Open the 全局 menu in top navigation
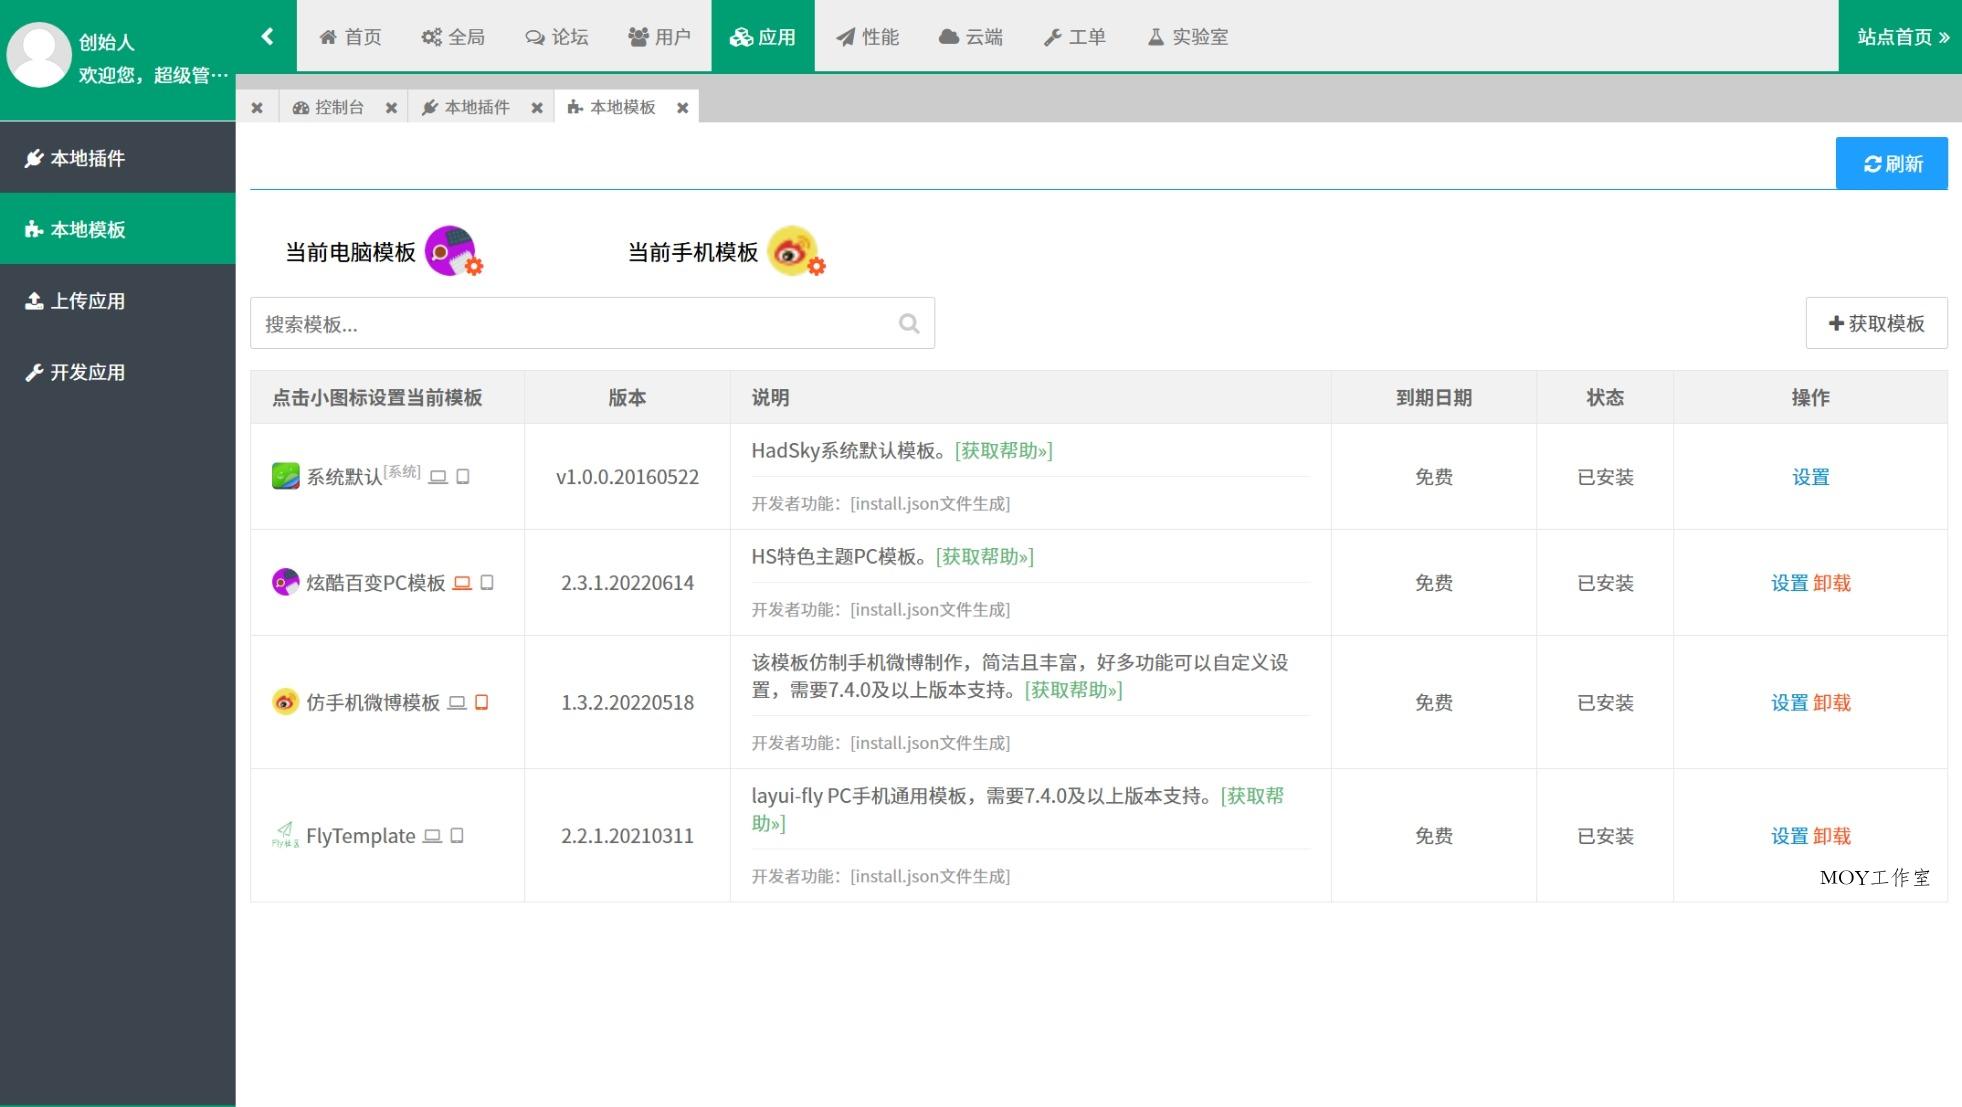 453,37
